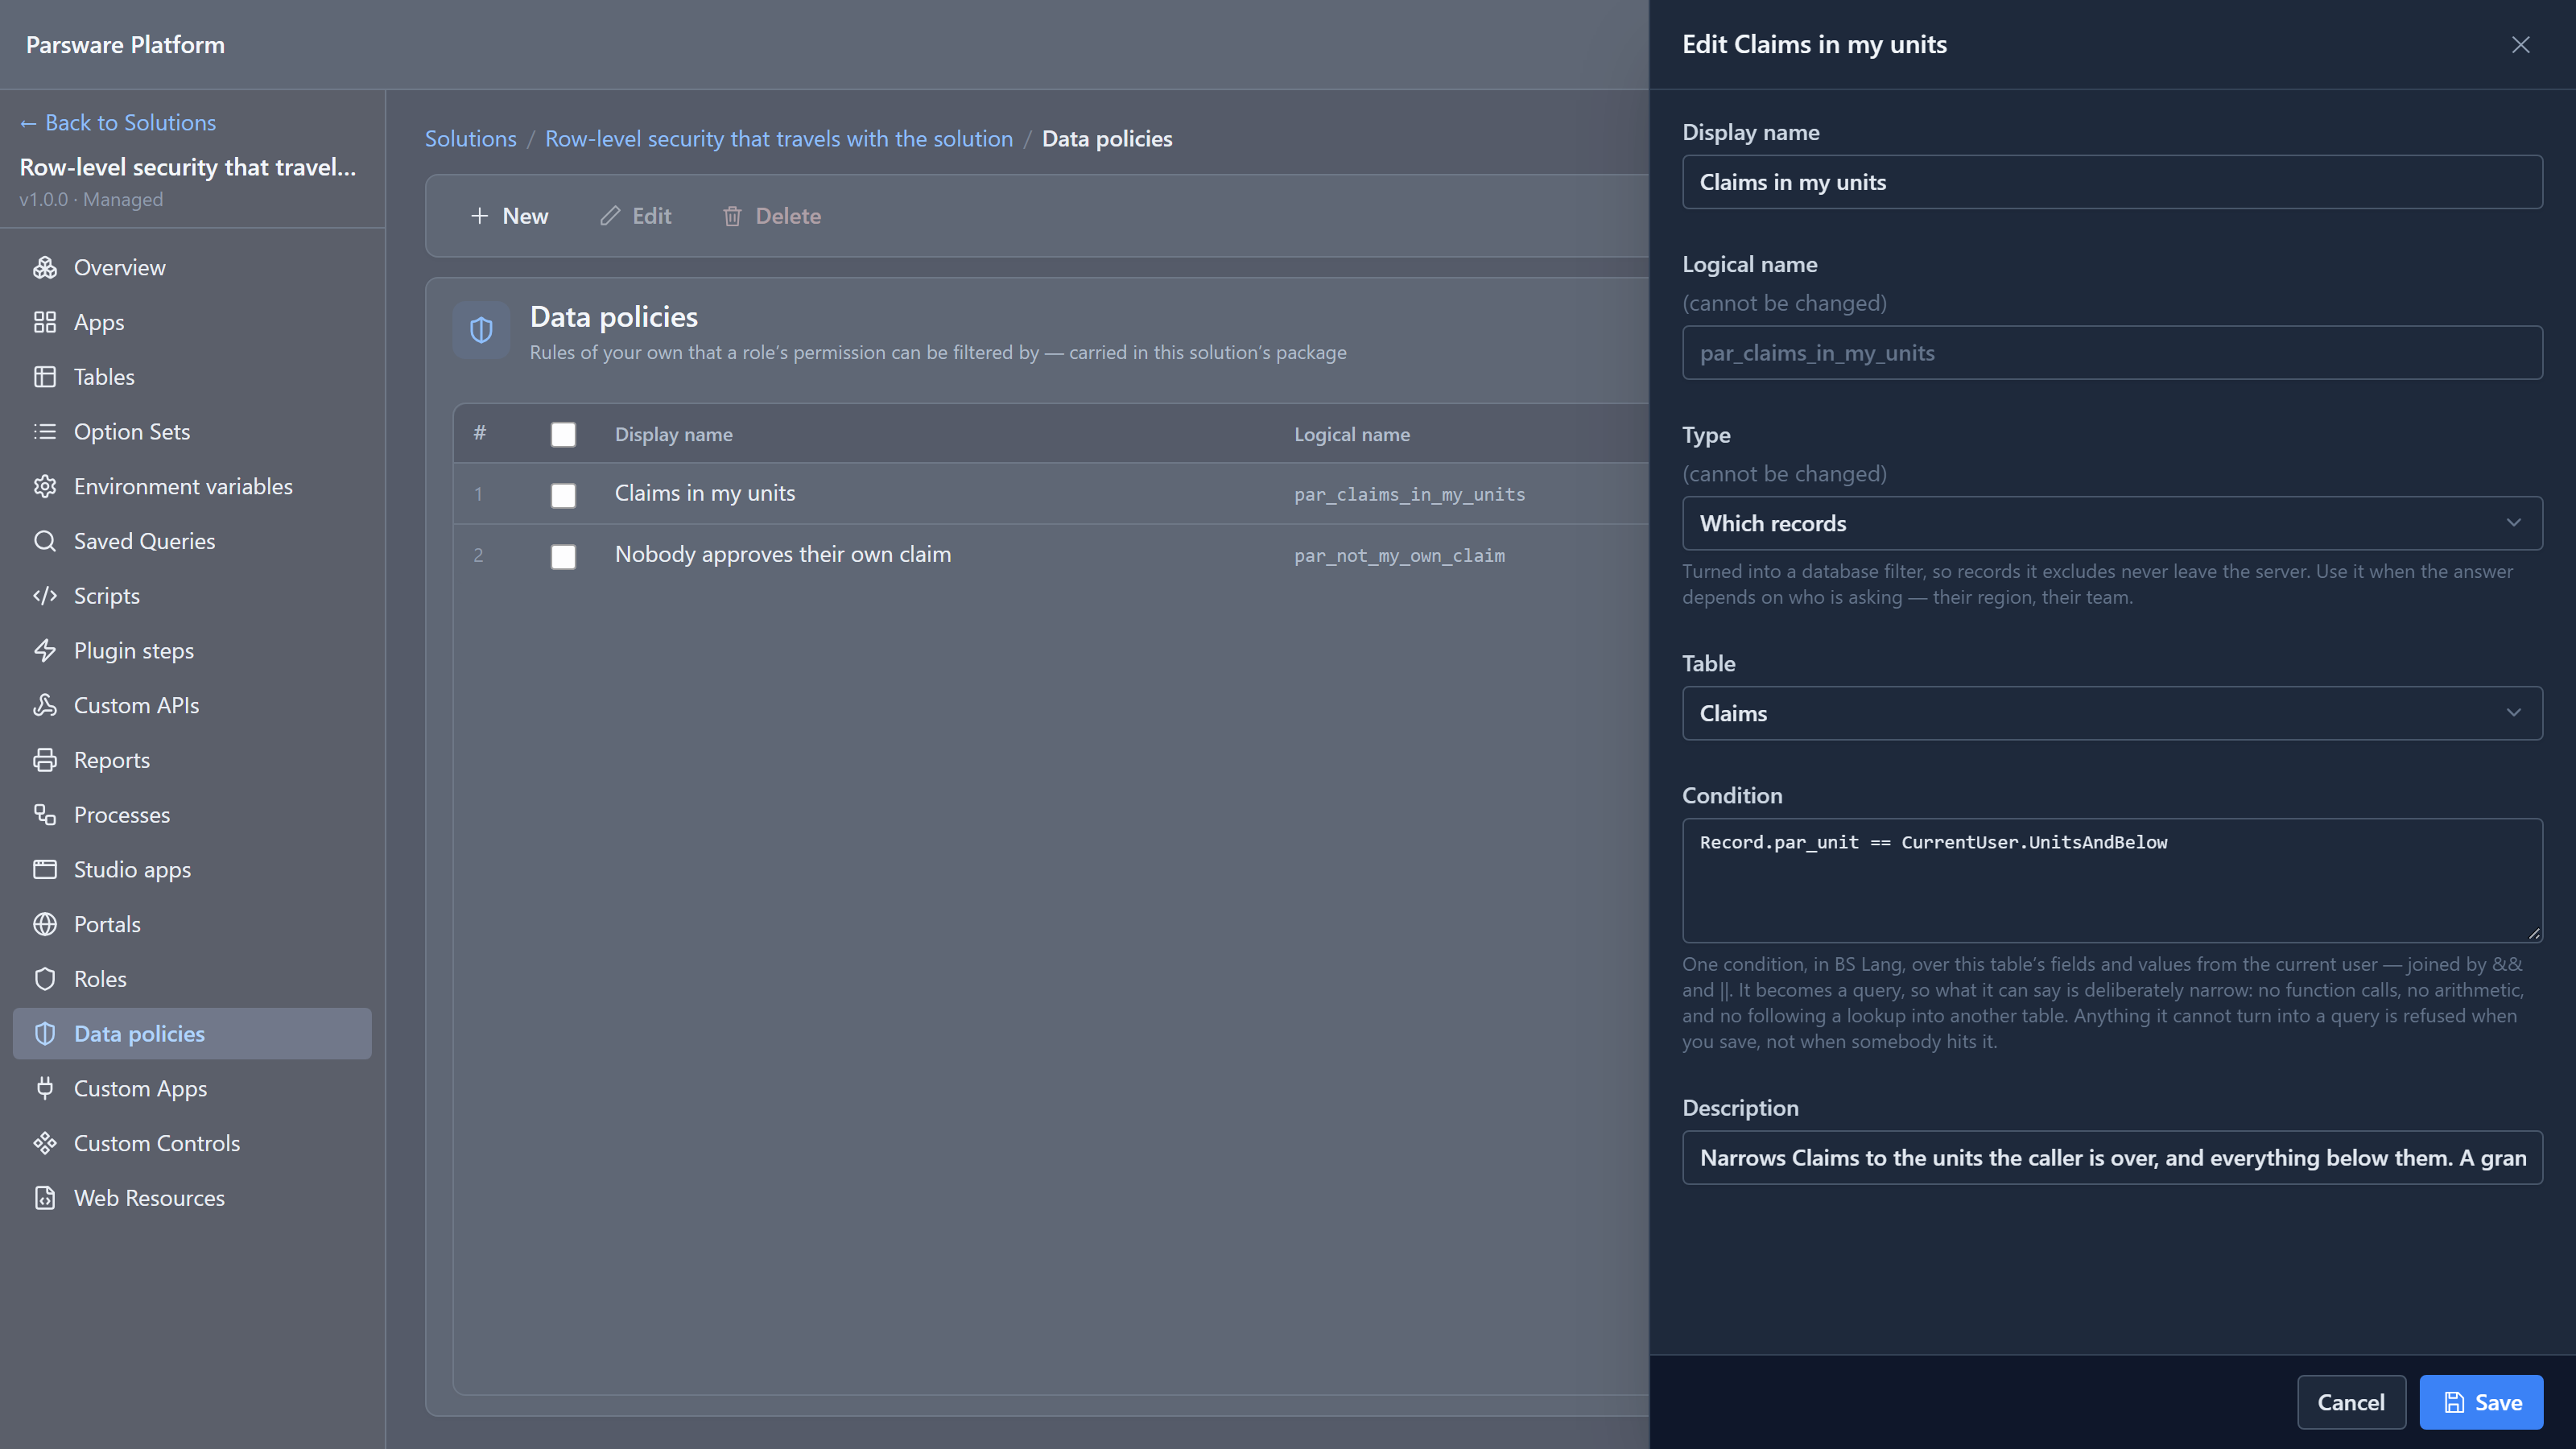
Task: Click the Environment variables gear icon
Action: 45,486
